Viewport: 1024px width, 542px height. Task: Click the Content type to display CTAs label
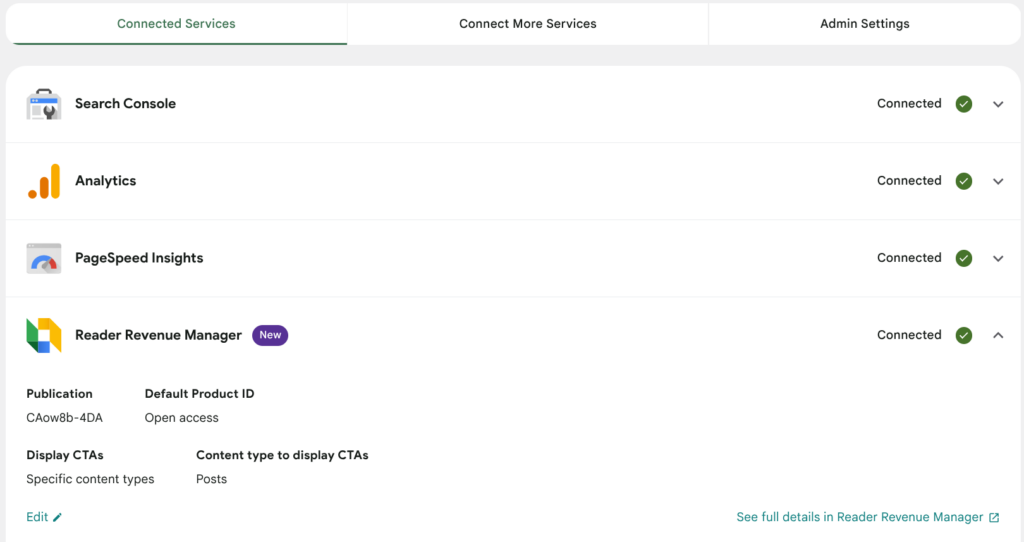click(282, 455)
